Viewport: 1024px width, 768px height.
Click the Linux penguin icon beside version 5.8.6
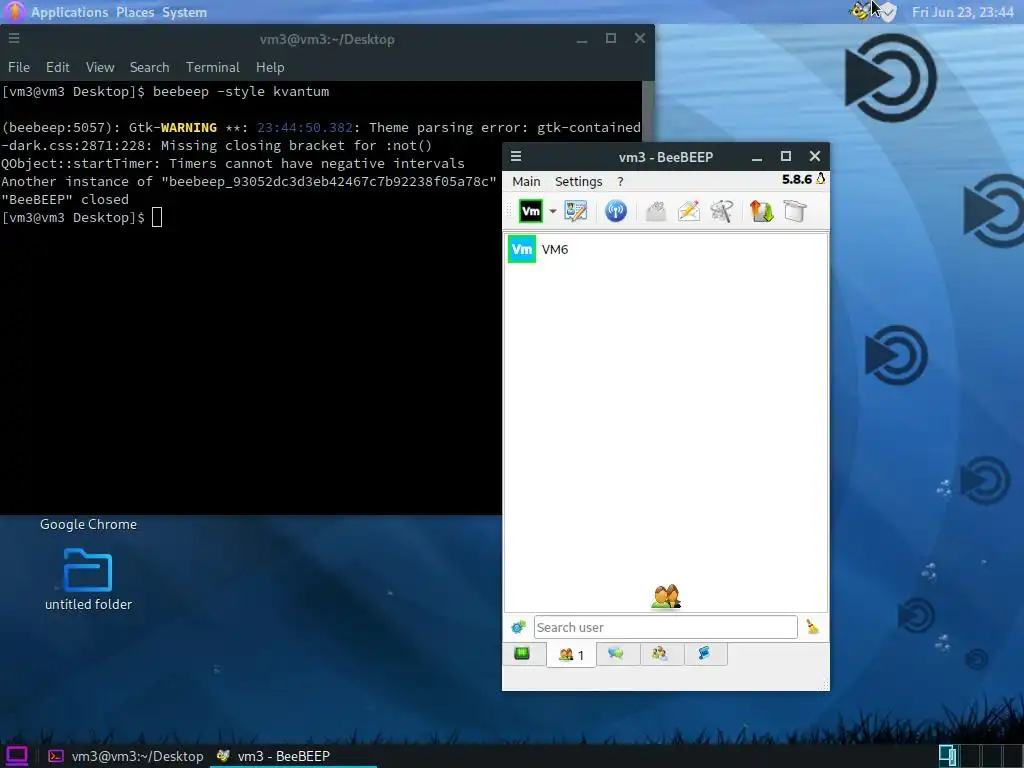[820, 179]
